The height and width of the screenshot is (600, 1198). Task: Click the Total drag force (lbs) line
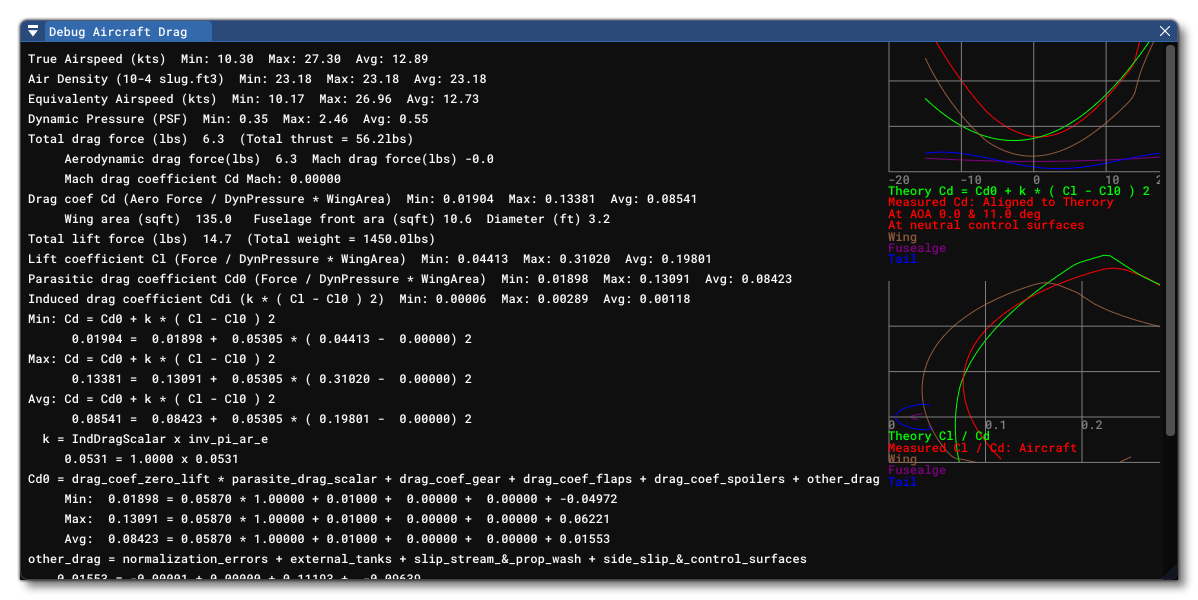(220, 139)
